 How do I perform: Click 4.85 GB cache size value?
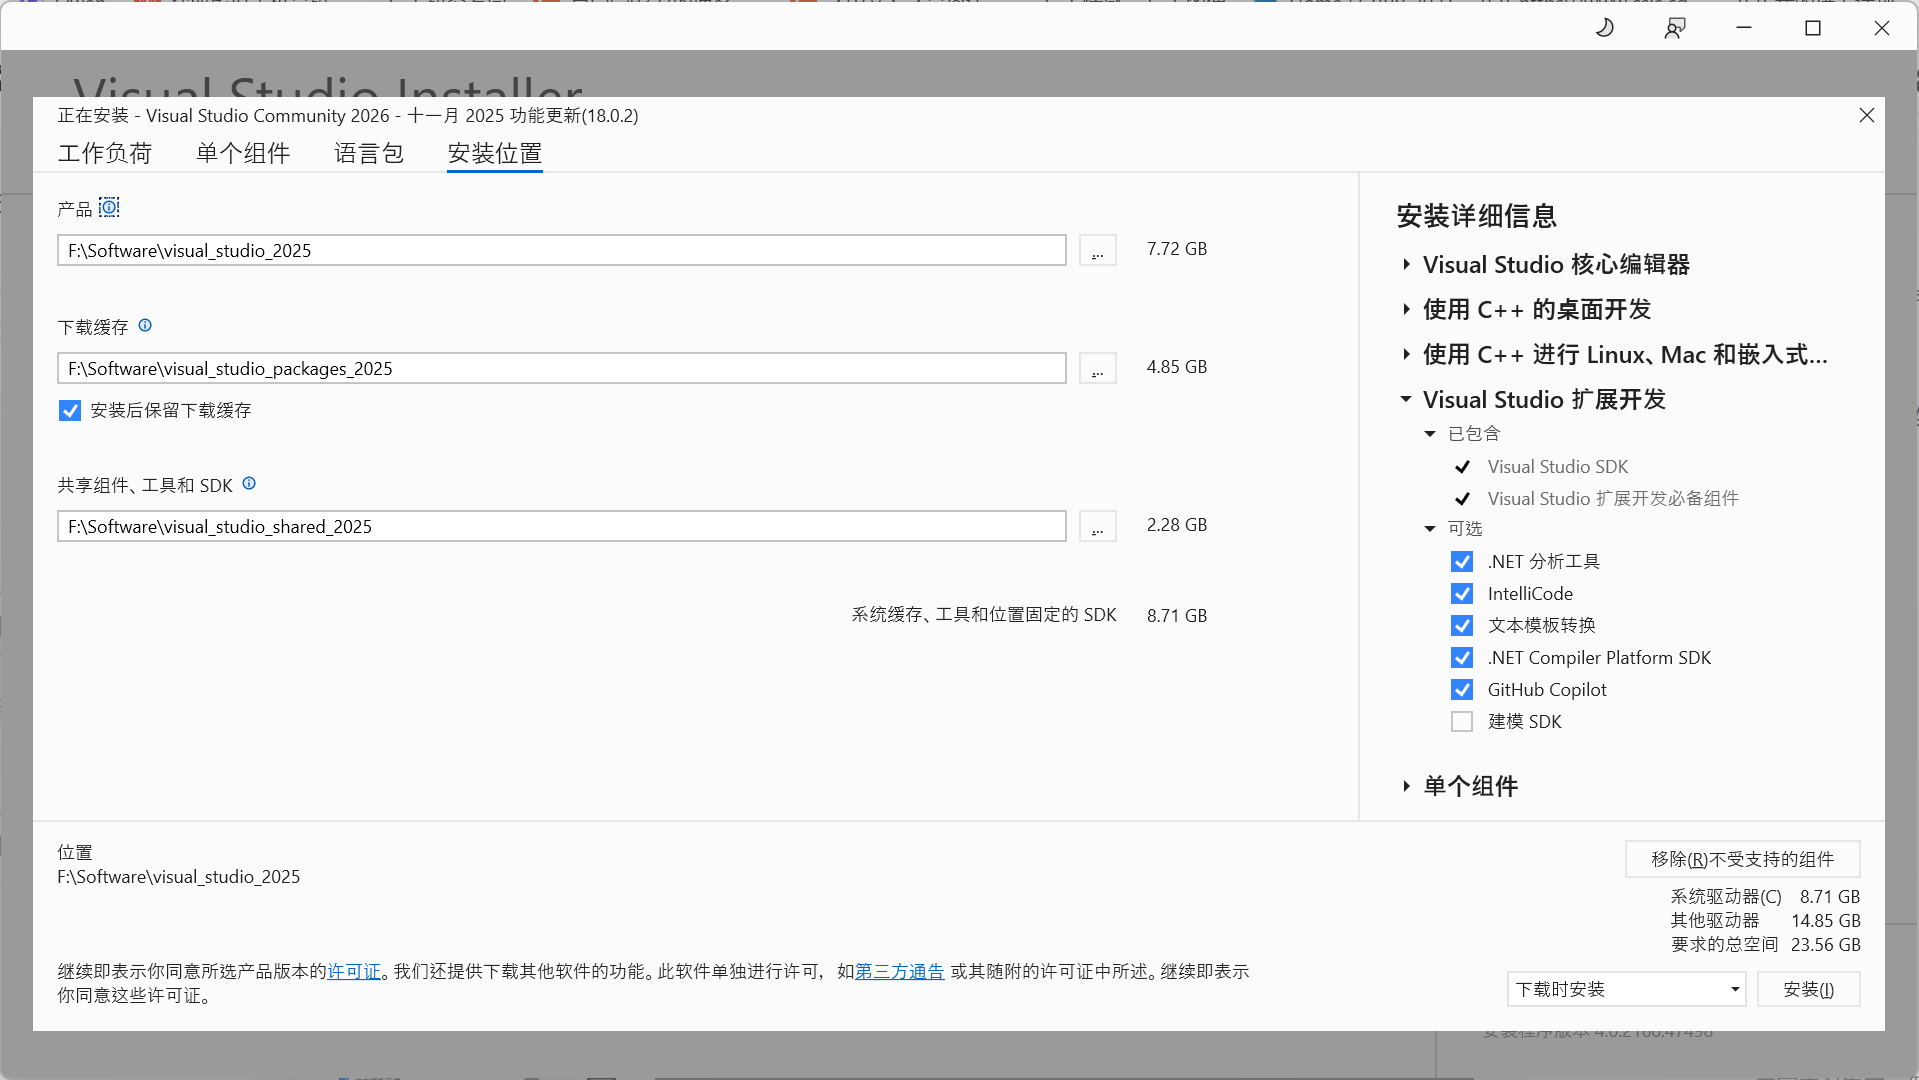click(1177, 367)
